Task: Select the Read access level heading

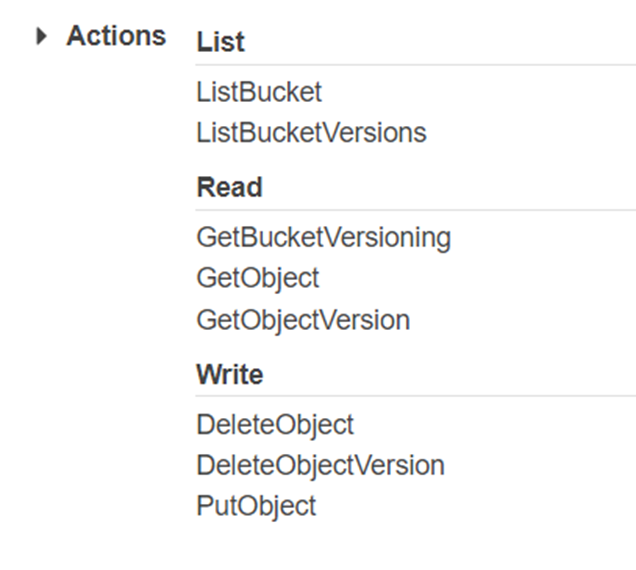Action: [x=230, y=188]
